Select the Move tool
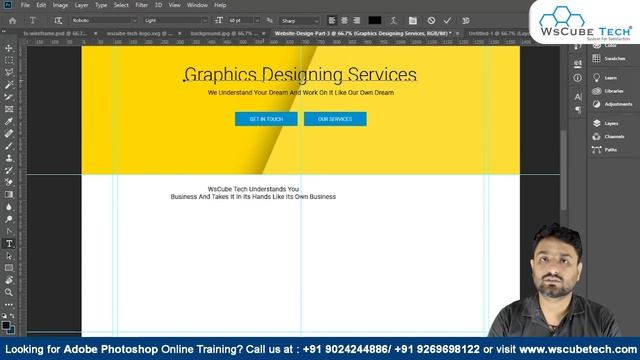The image size is (640, 360). click(9, 48)
